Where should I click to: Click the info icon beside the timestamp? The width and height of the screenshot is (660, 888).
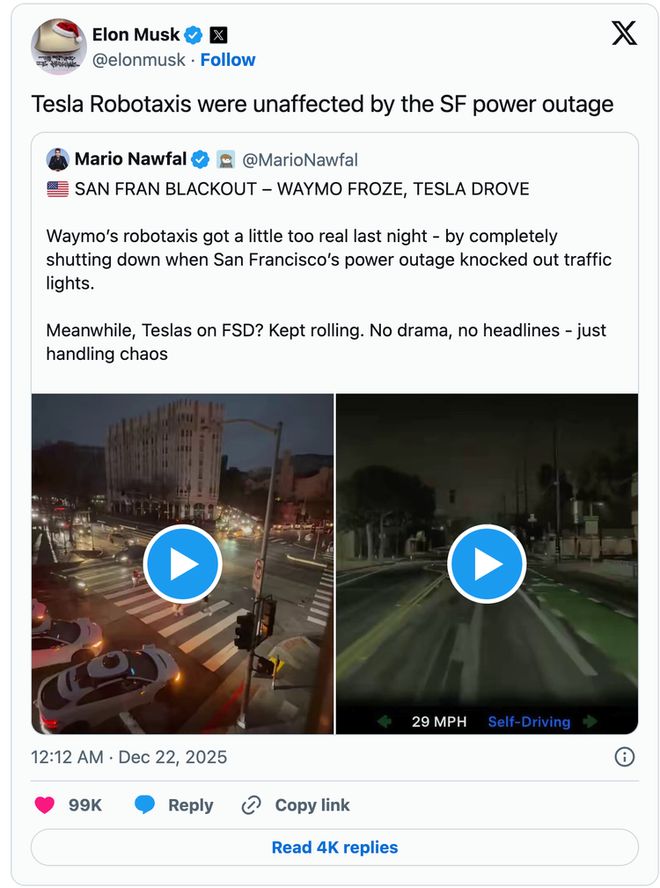[x=624, y=756]
